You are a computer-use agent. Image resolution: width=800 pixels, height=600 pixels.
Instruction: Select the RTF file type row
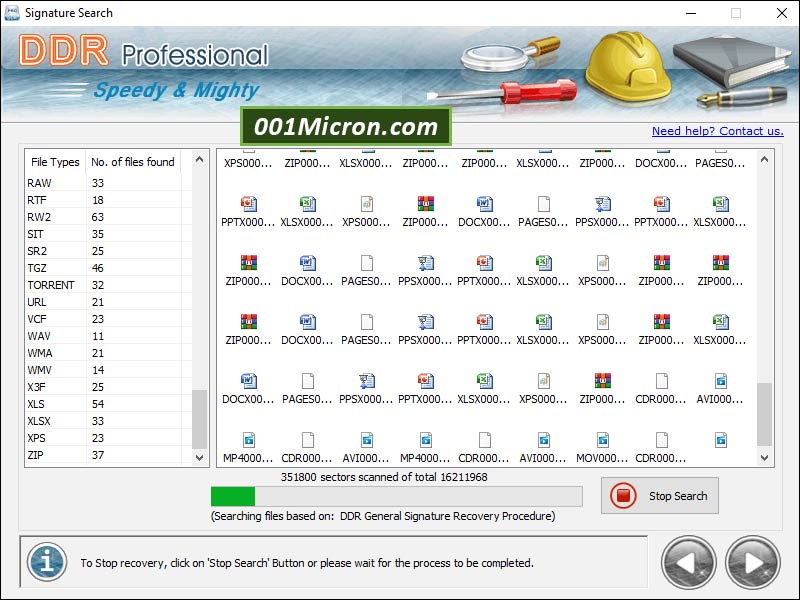[104, 200]
